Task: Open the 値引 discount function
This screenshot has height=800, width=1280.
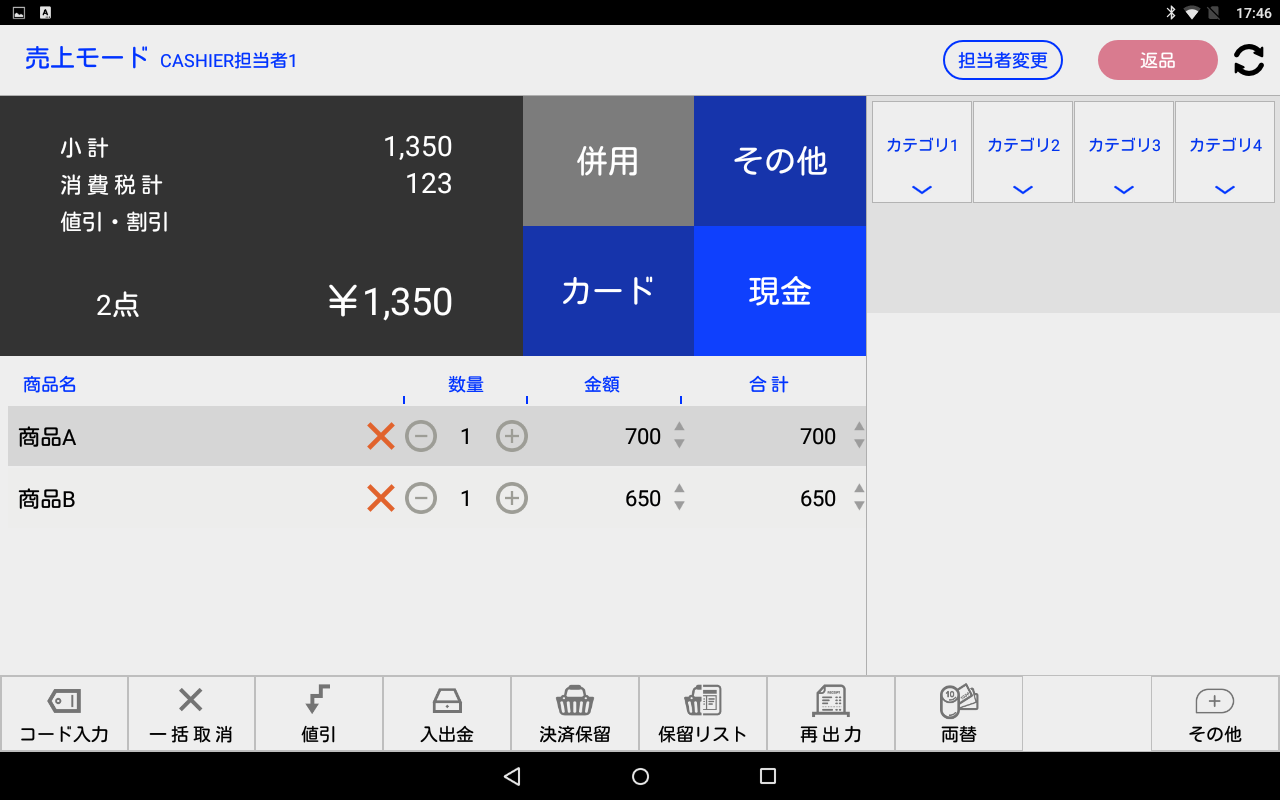Action: 319,714
